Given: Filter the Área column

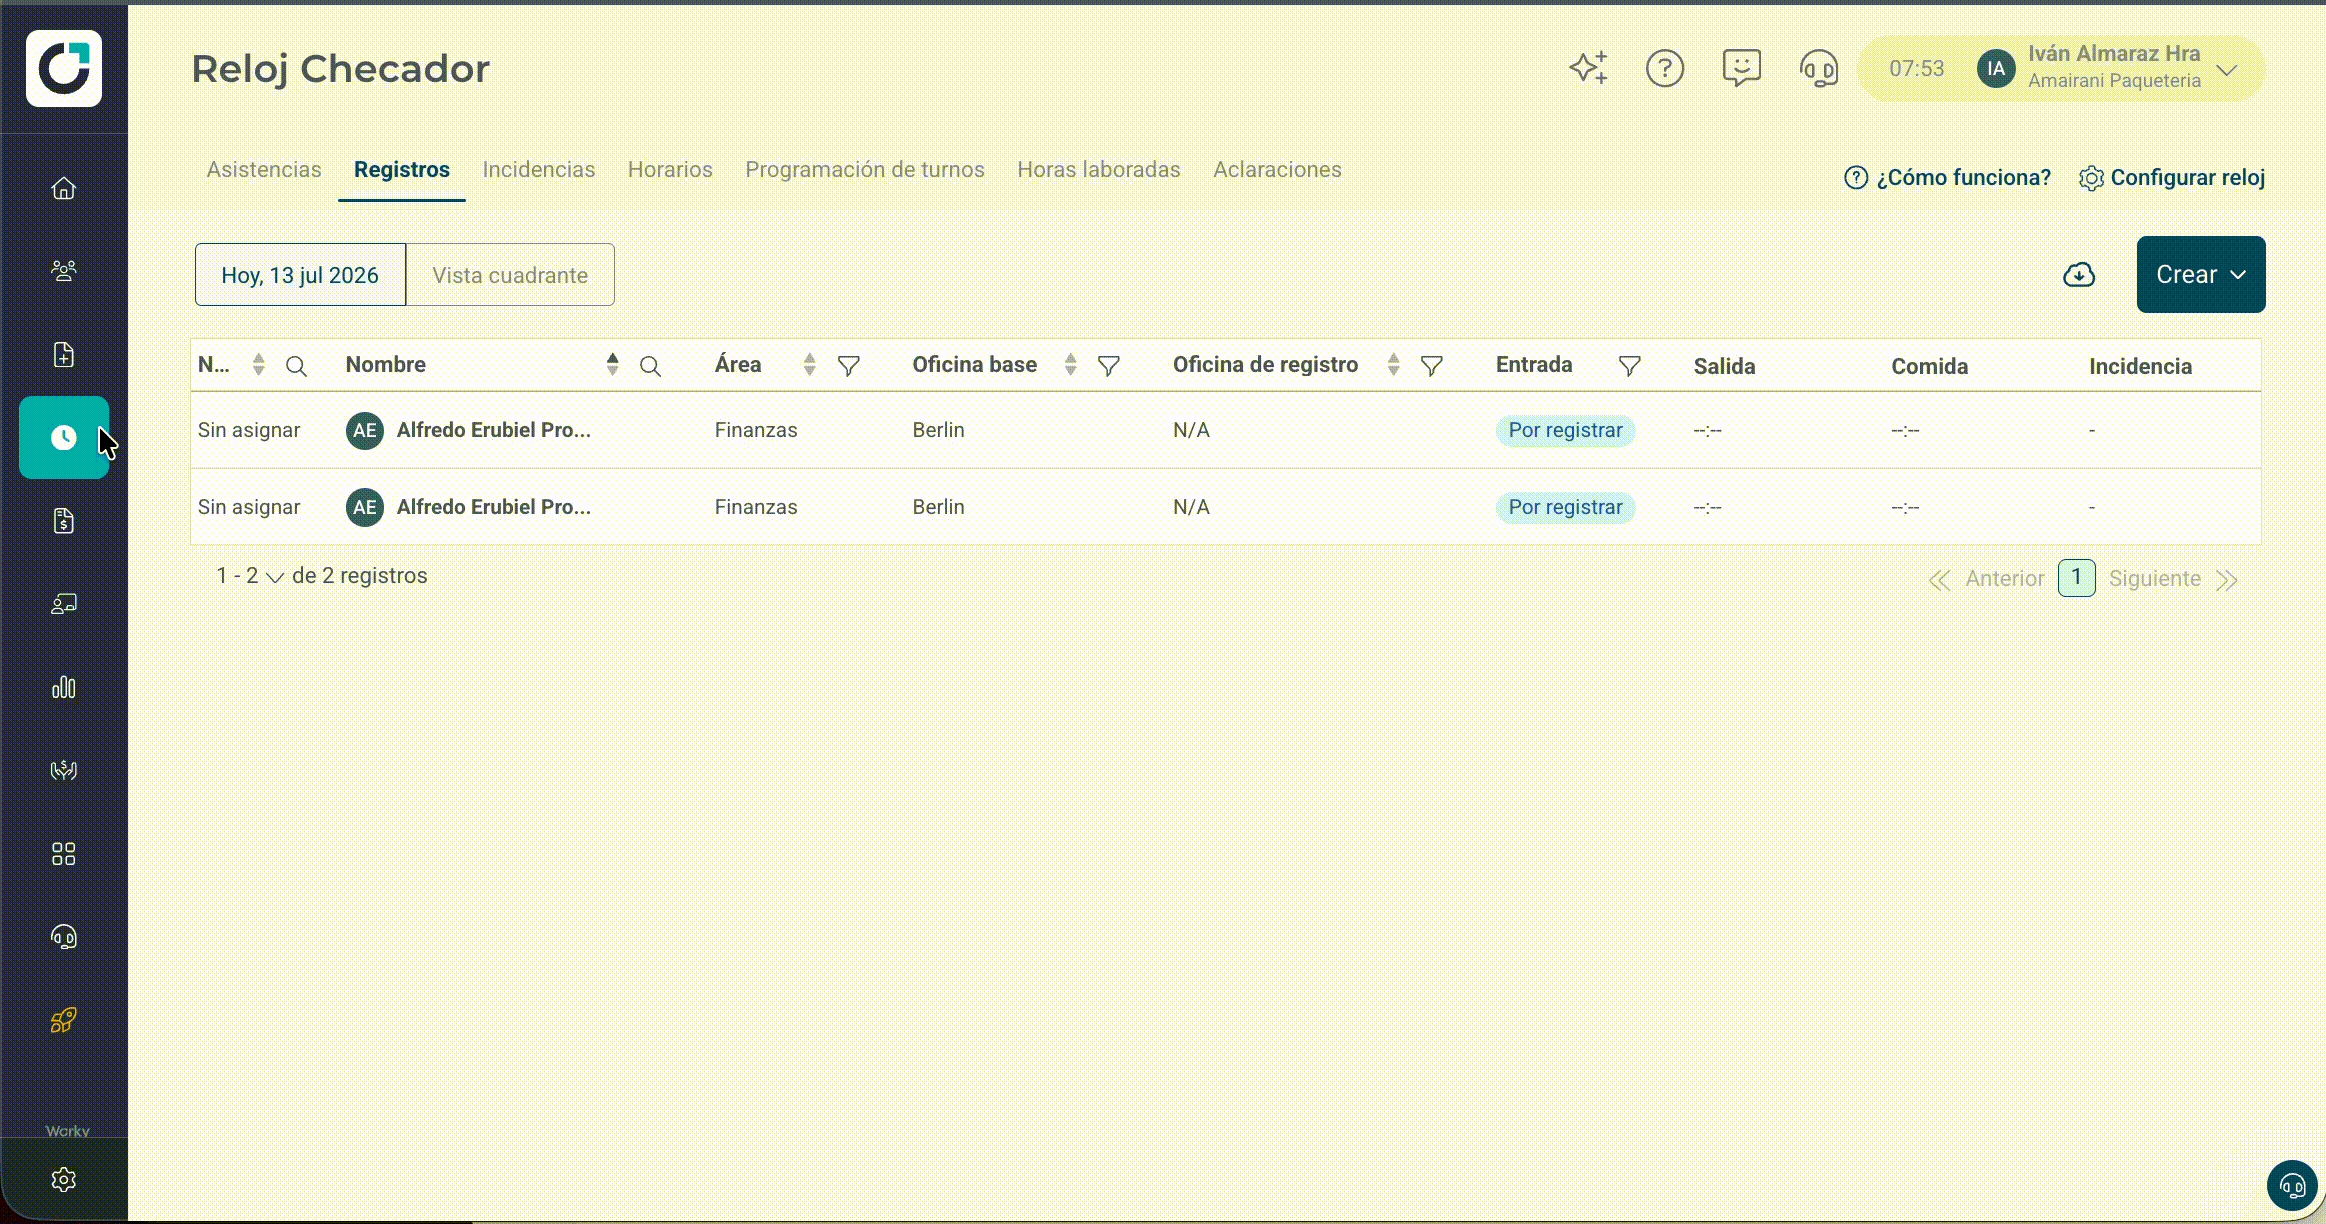Looking at the screenshot, I should tap(848, 366).
